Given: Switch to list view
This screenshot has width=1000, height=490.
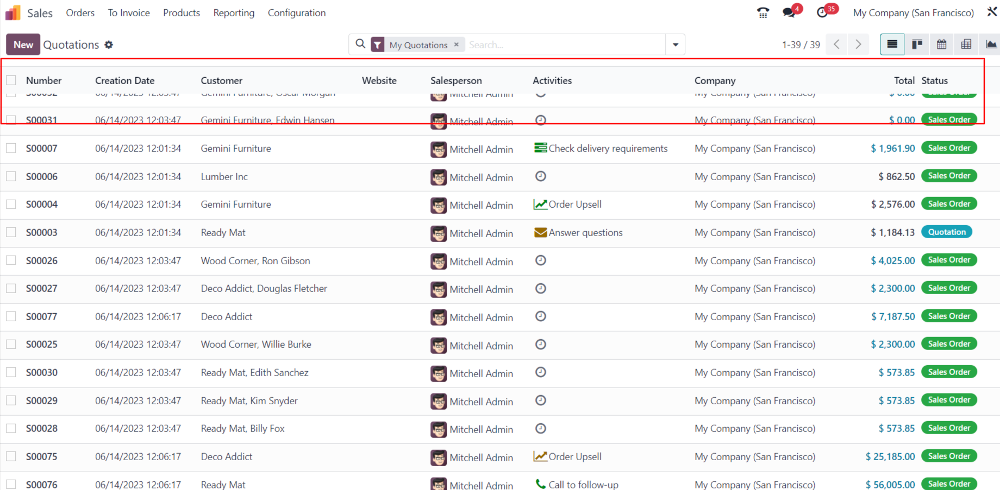Looking at the screenshot, I should (x=892, y=44).
